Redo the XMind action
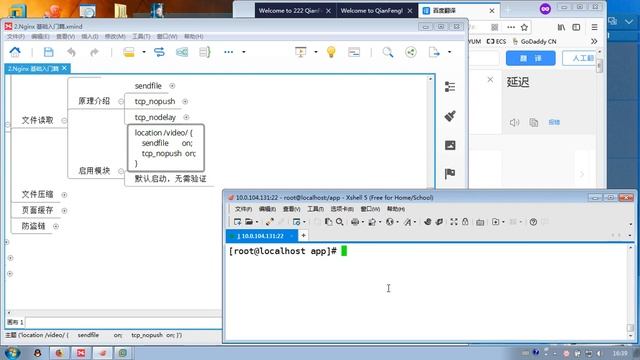 (x=94, y=52)
